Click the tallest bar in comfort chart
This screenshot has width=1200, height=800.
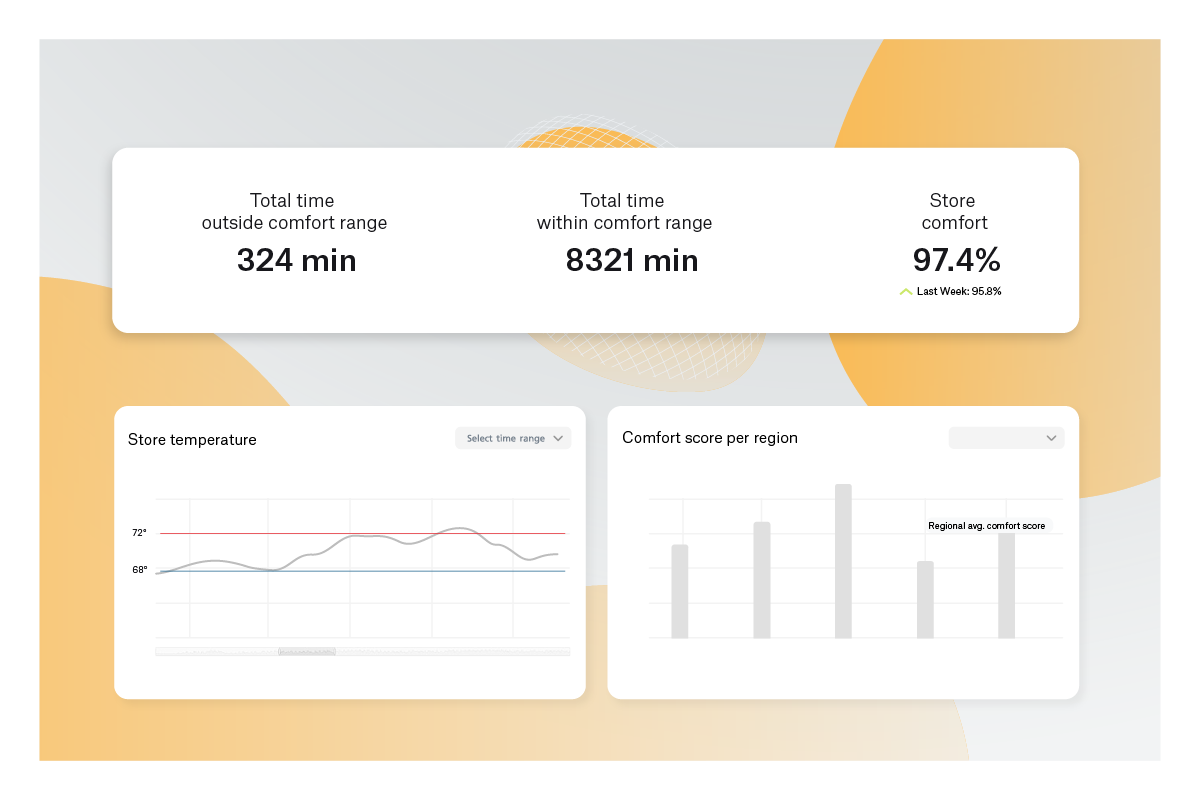point(843,560)
